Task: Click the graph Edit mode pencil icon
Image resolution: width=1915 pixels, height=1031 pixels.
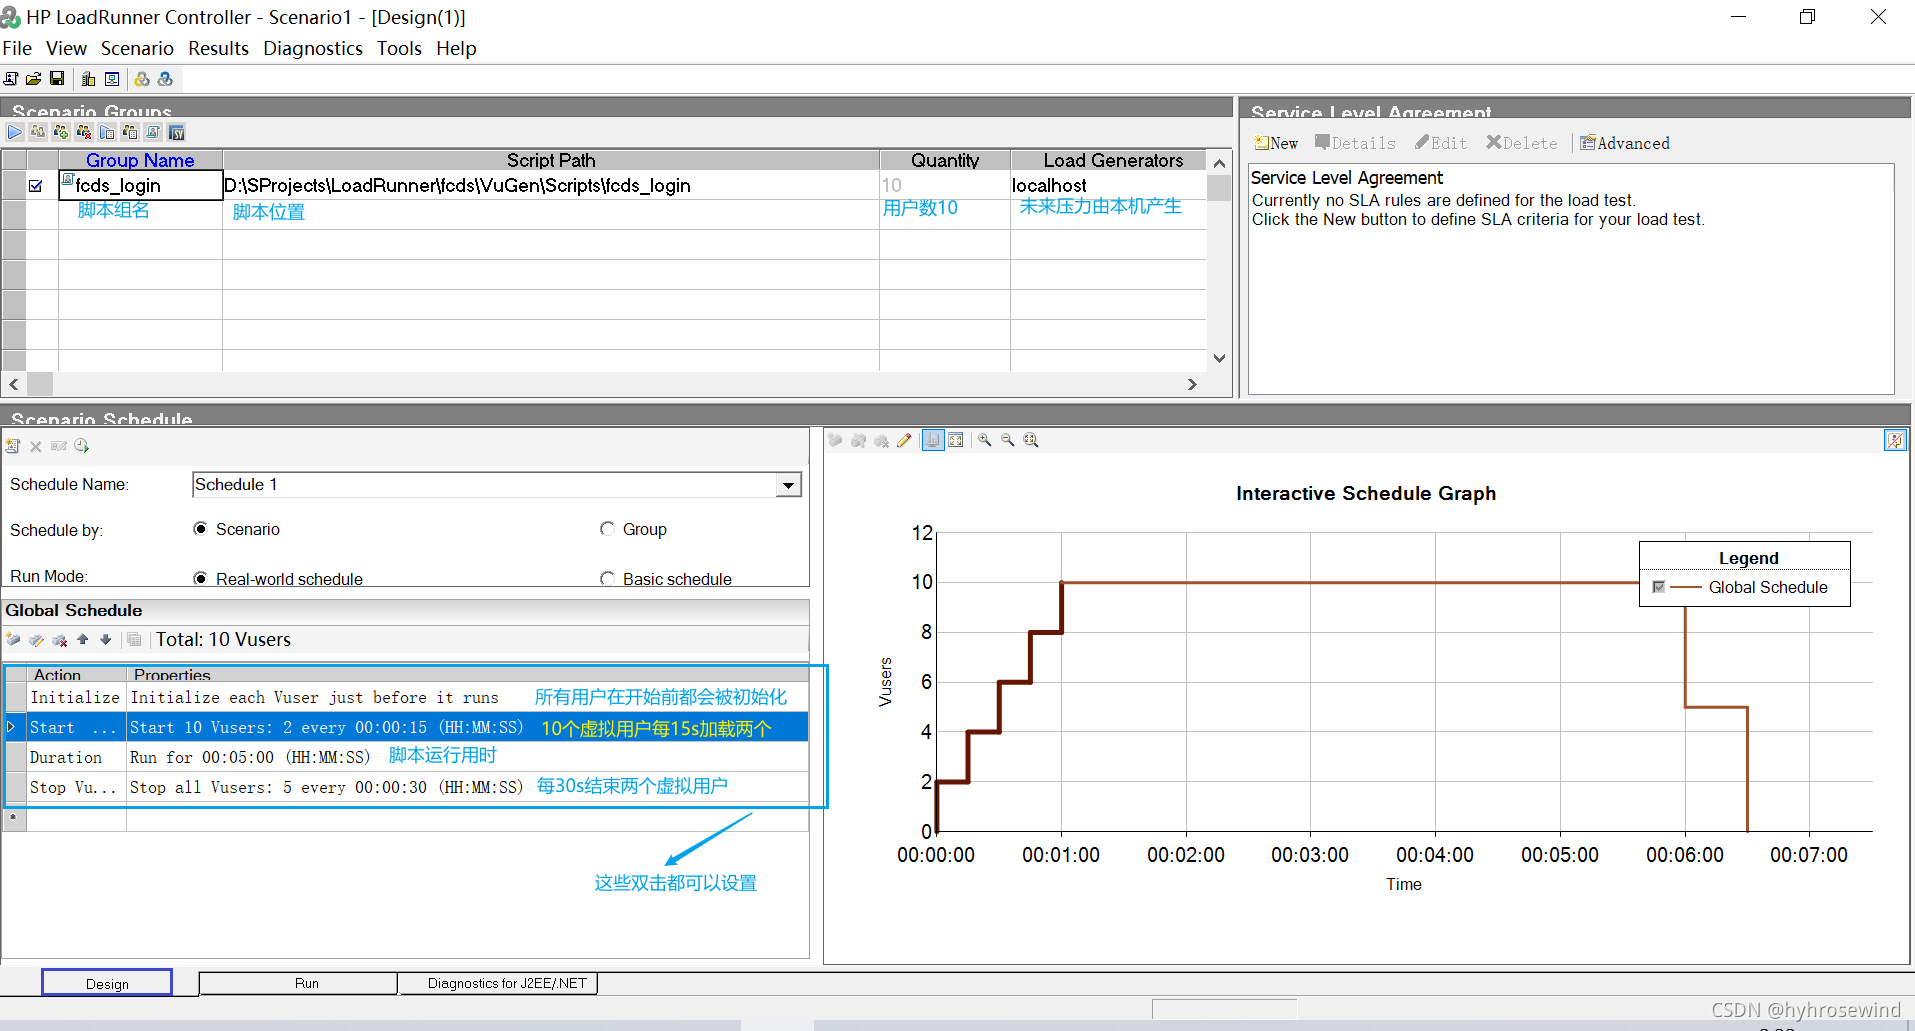Action: click(904, 440)
